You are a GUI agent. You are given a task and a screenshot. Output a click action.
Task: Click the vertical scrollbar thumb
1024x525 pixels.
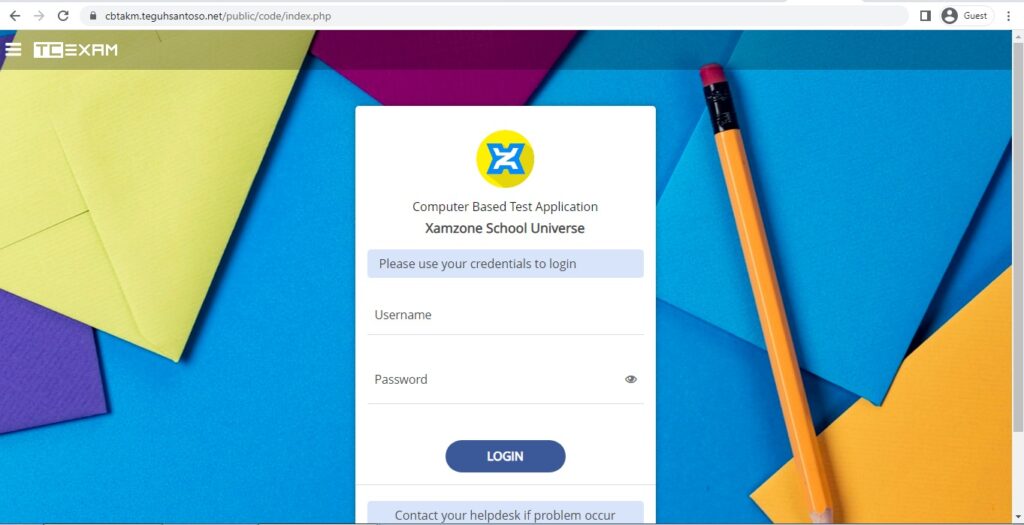(1018, 235)
